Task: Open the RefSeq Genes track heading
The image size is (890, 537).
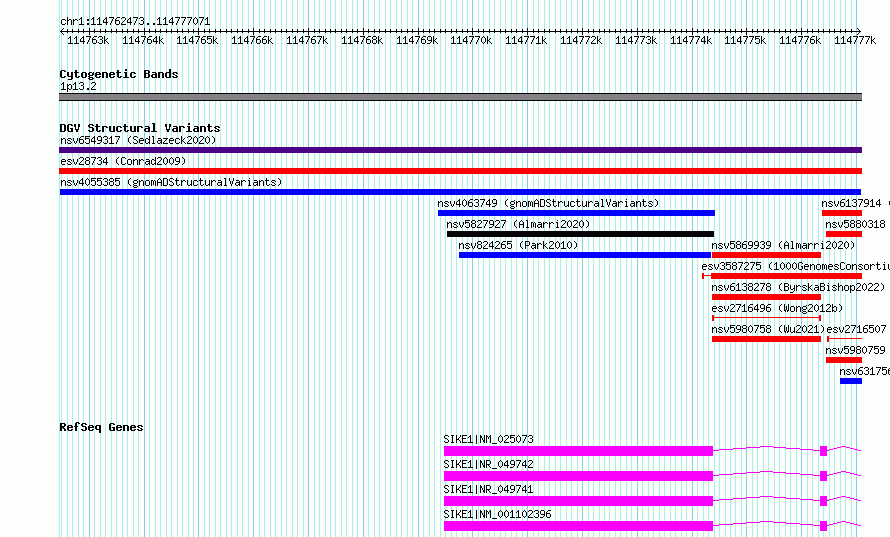Action: coord(101,427)
